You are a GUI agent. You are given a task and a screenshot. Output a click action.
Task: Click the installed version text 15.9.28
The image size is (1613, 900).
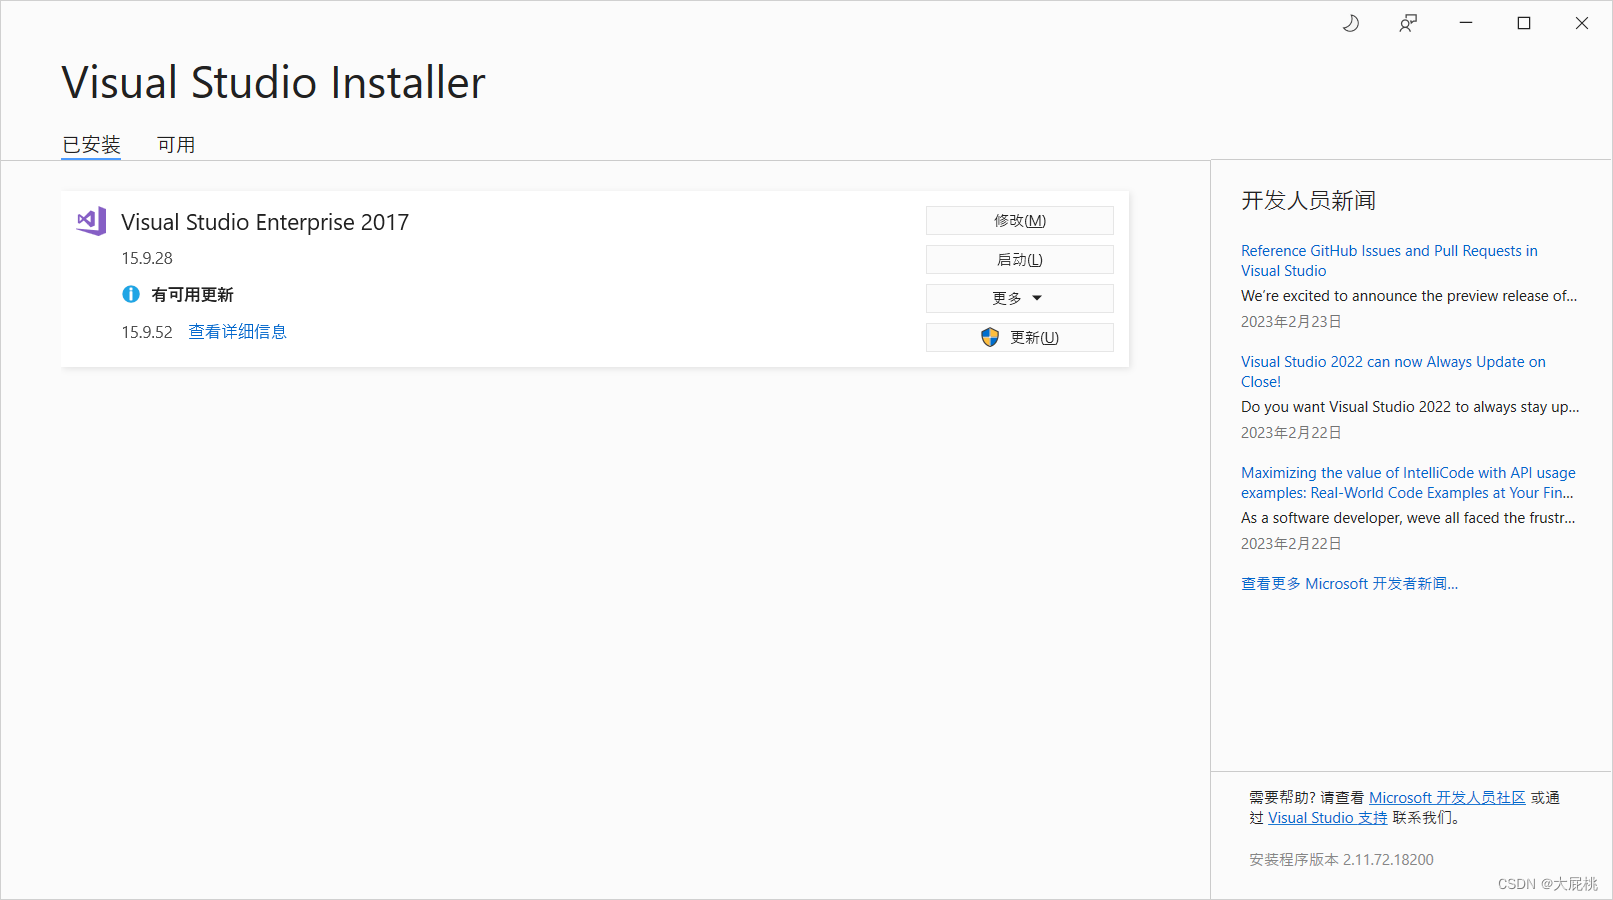click(147, 258)
